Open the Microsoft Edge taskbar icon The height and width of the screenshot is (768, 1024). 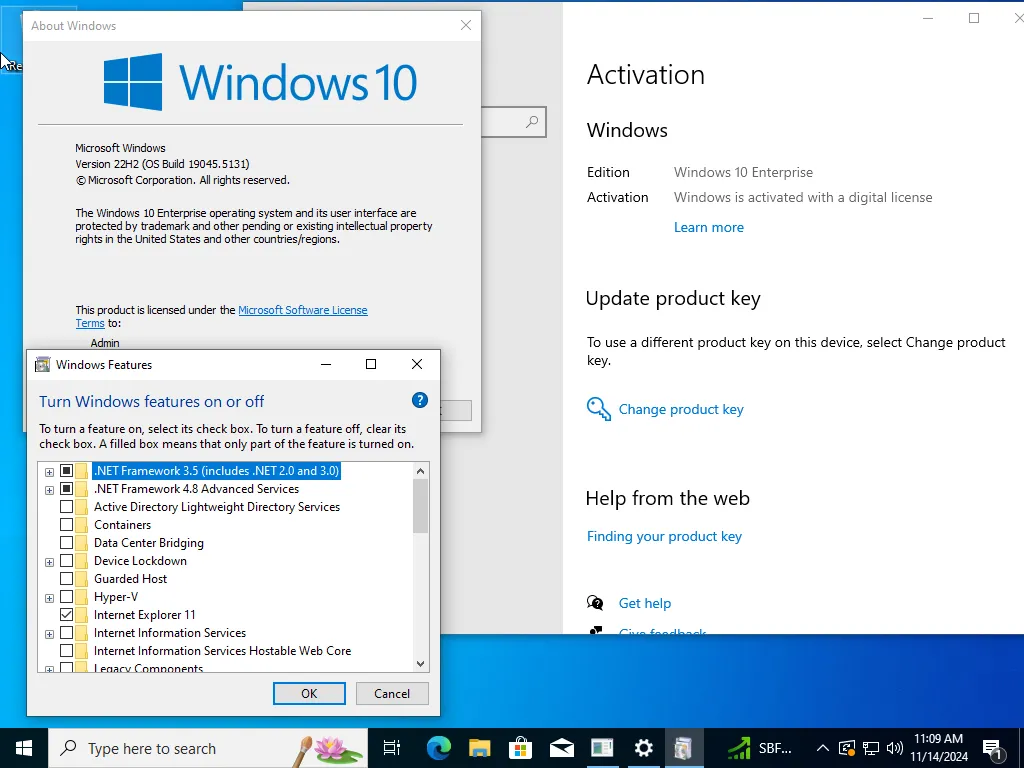click(438, 747)
